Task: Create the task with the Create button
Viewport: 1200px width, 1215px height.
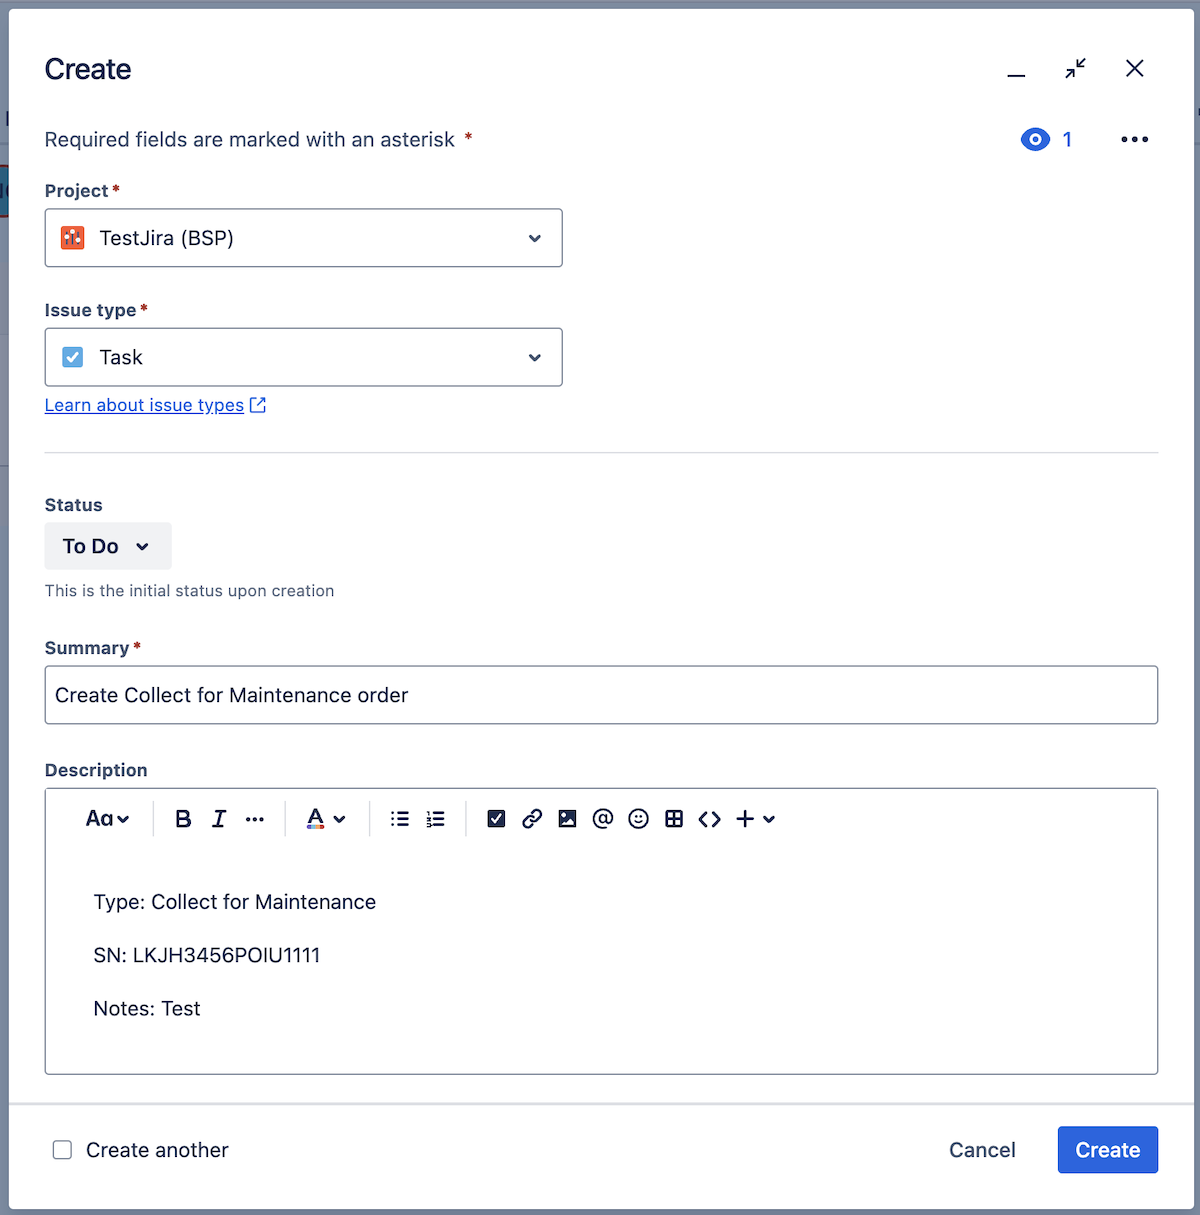Action: [x=1107, y=1150]
